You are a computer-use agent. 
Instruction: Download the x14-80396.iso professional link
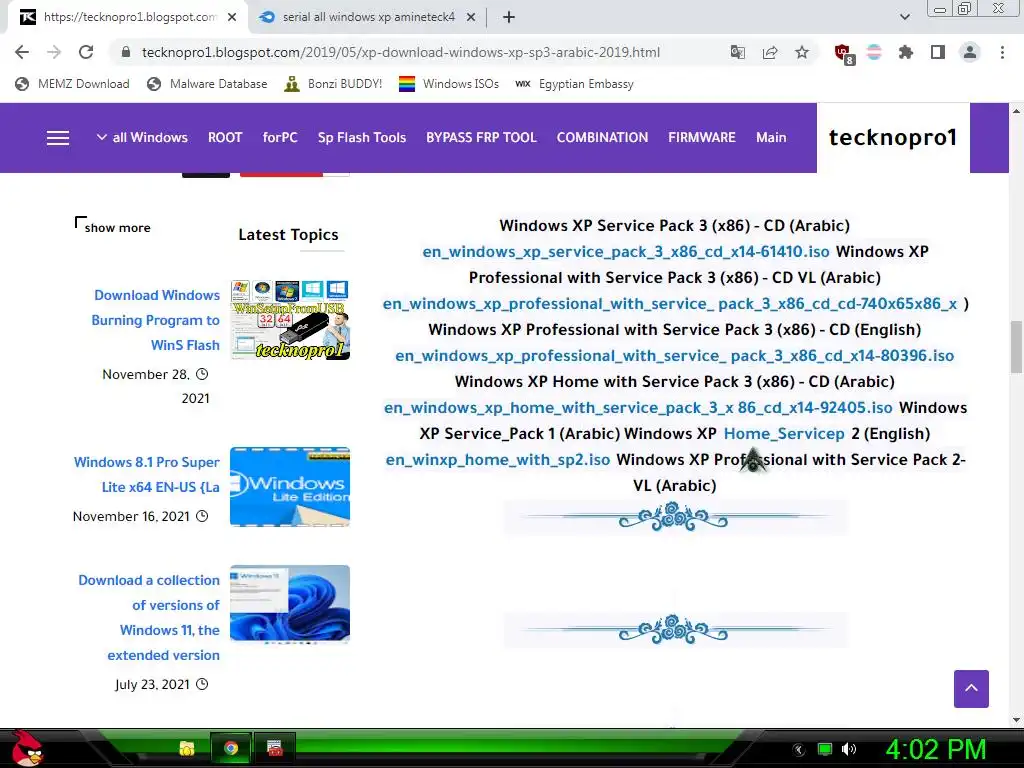coord(675,356)
